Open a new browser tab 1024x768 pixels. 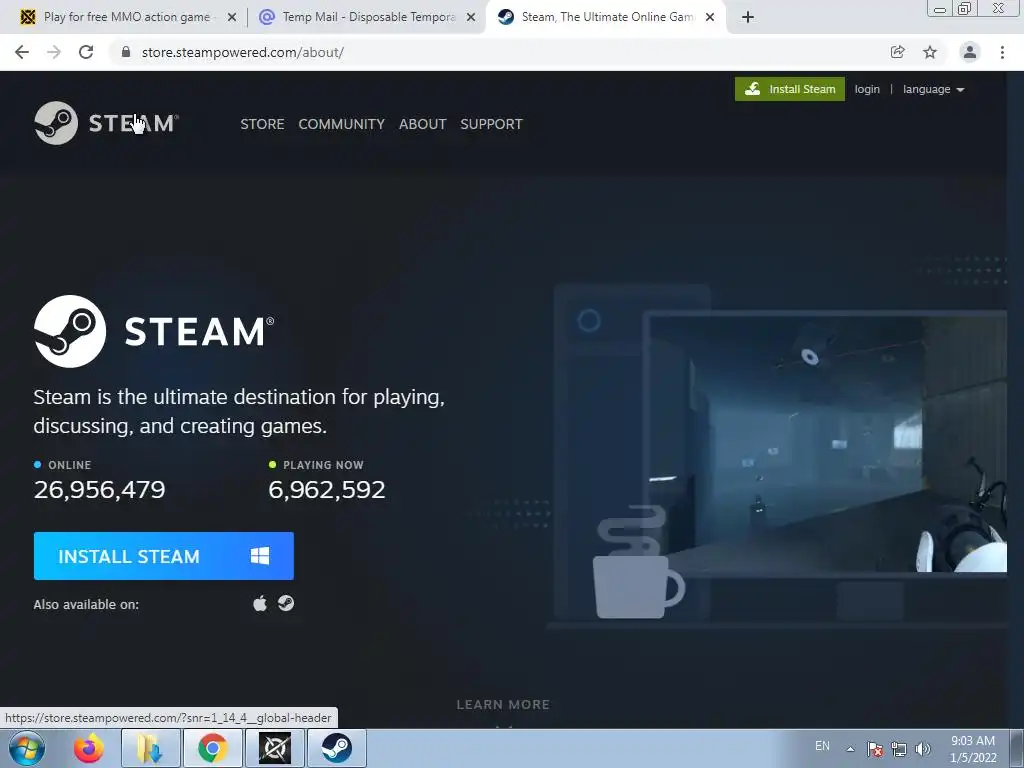click(x=748, y=18)
